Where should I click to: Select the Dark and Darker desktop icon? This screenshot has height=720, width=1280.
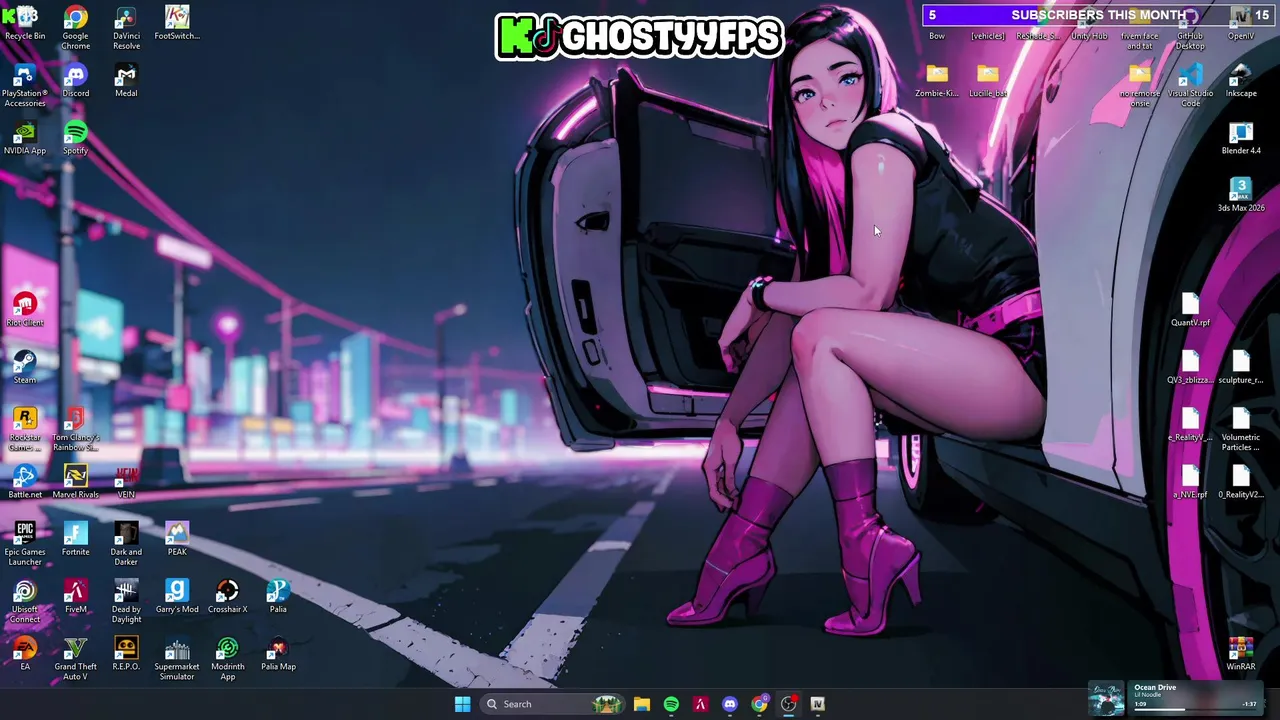[126, 544]
